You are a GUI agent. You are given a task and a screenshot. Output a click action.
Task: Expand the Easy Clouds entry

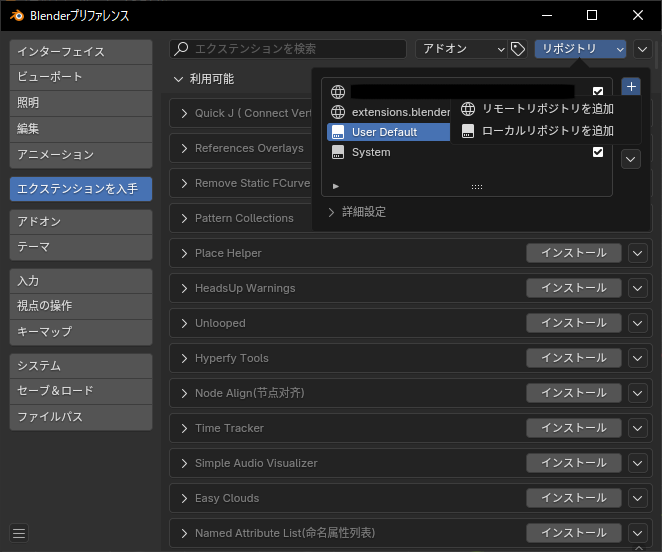click(184, 498)
